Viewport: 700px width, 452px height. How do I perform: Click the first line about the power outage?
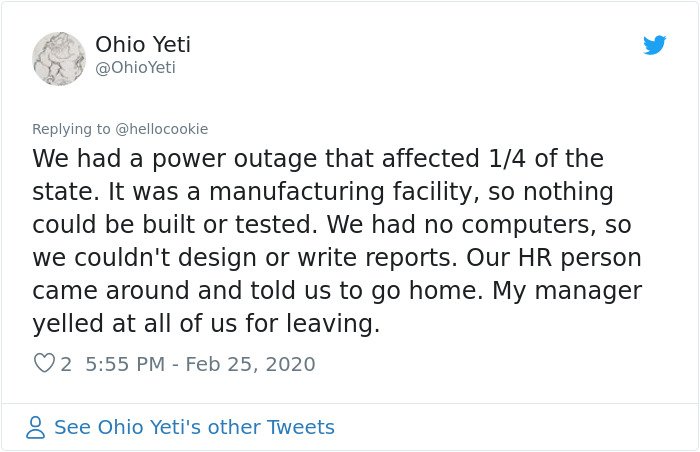(318, 159)
